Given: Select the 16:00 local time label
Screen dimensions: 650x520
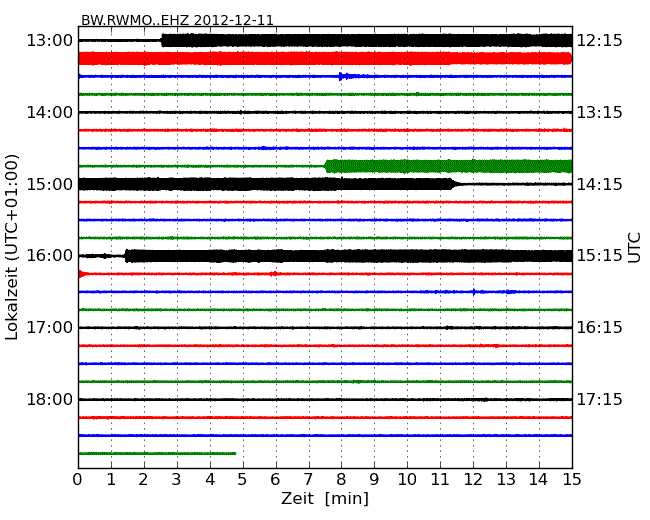Looking at the screenshot, I should click(49, 255).
